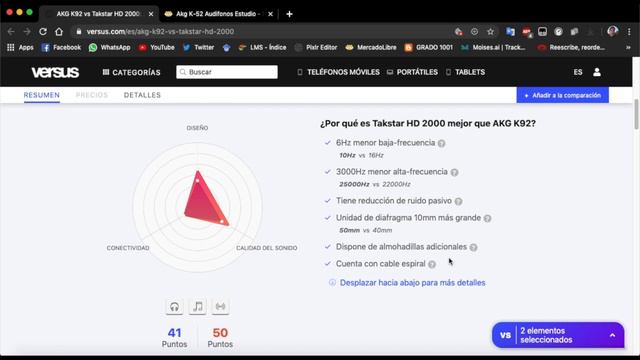Select the headphones design icon below chart
This screenshot has width=640, height=360.
tap(174, 307)
